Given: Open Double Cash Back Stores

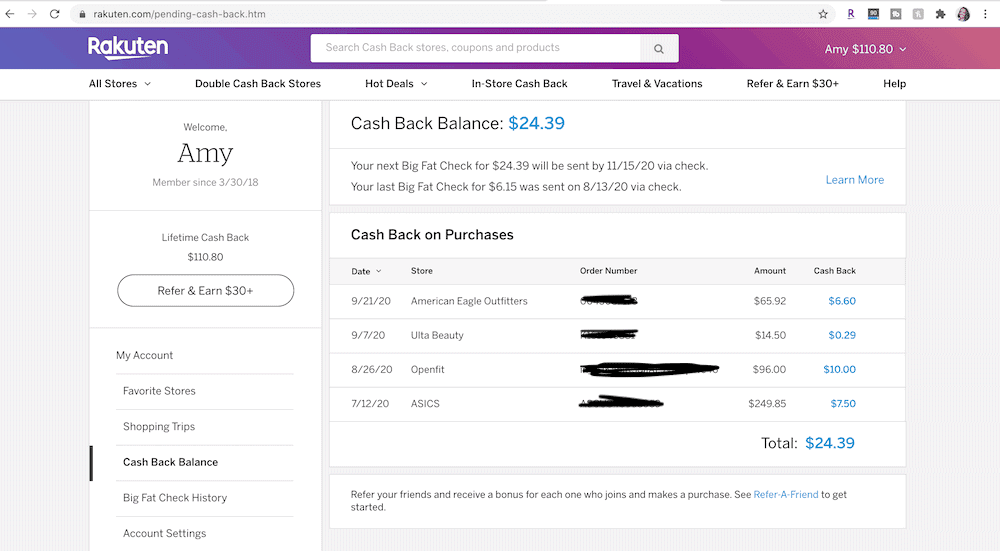Looking at the screenshot, I should (x=258, y=84).
